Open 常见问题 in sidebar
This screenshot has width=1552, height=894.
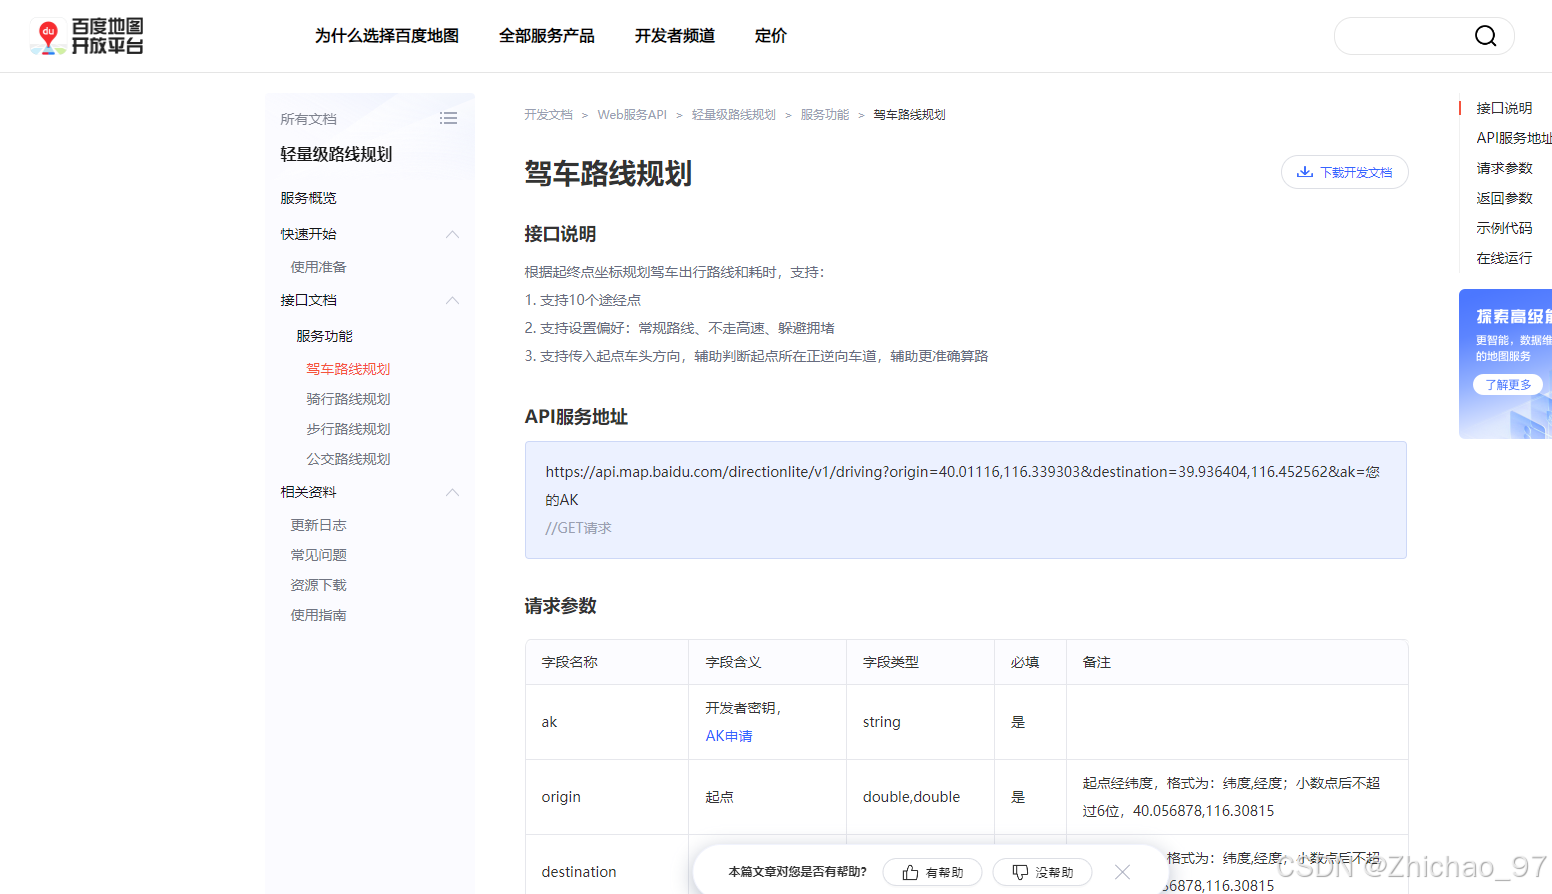point(318,555)
